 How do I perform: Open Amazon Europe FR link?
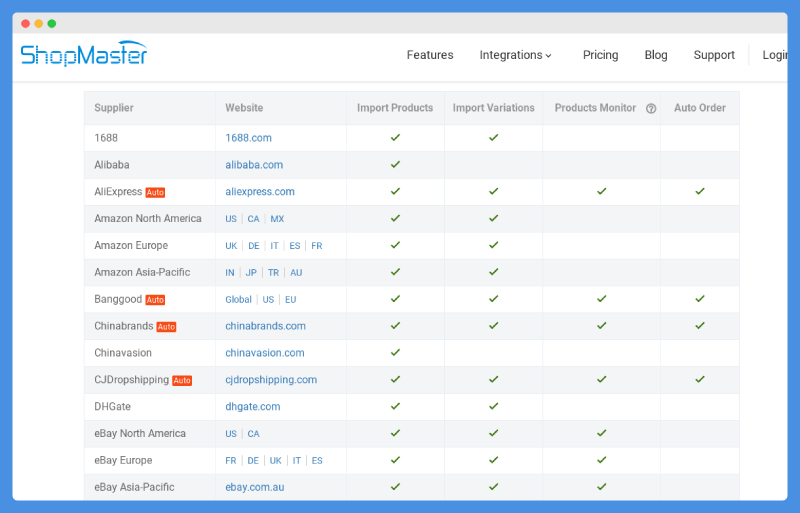click(x=316, y=246)
